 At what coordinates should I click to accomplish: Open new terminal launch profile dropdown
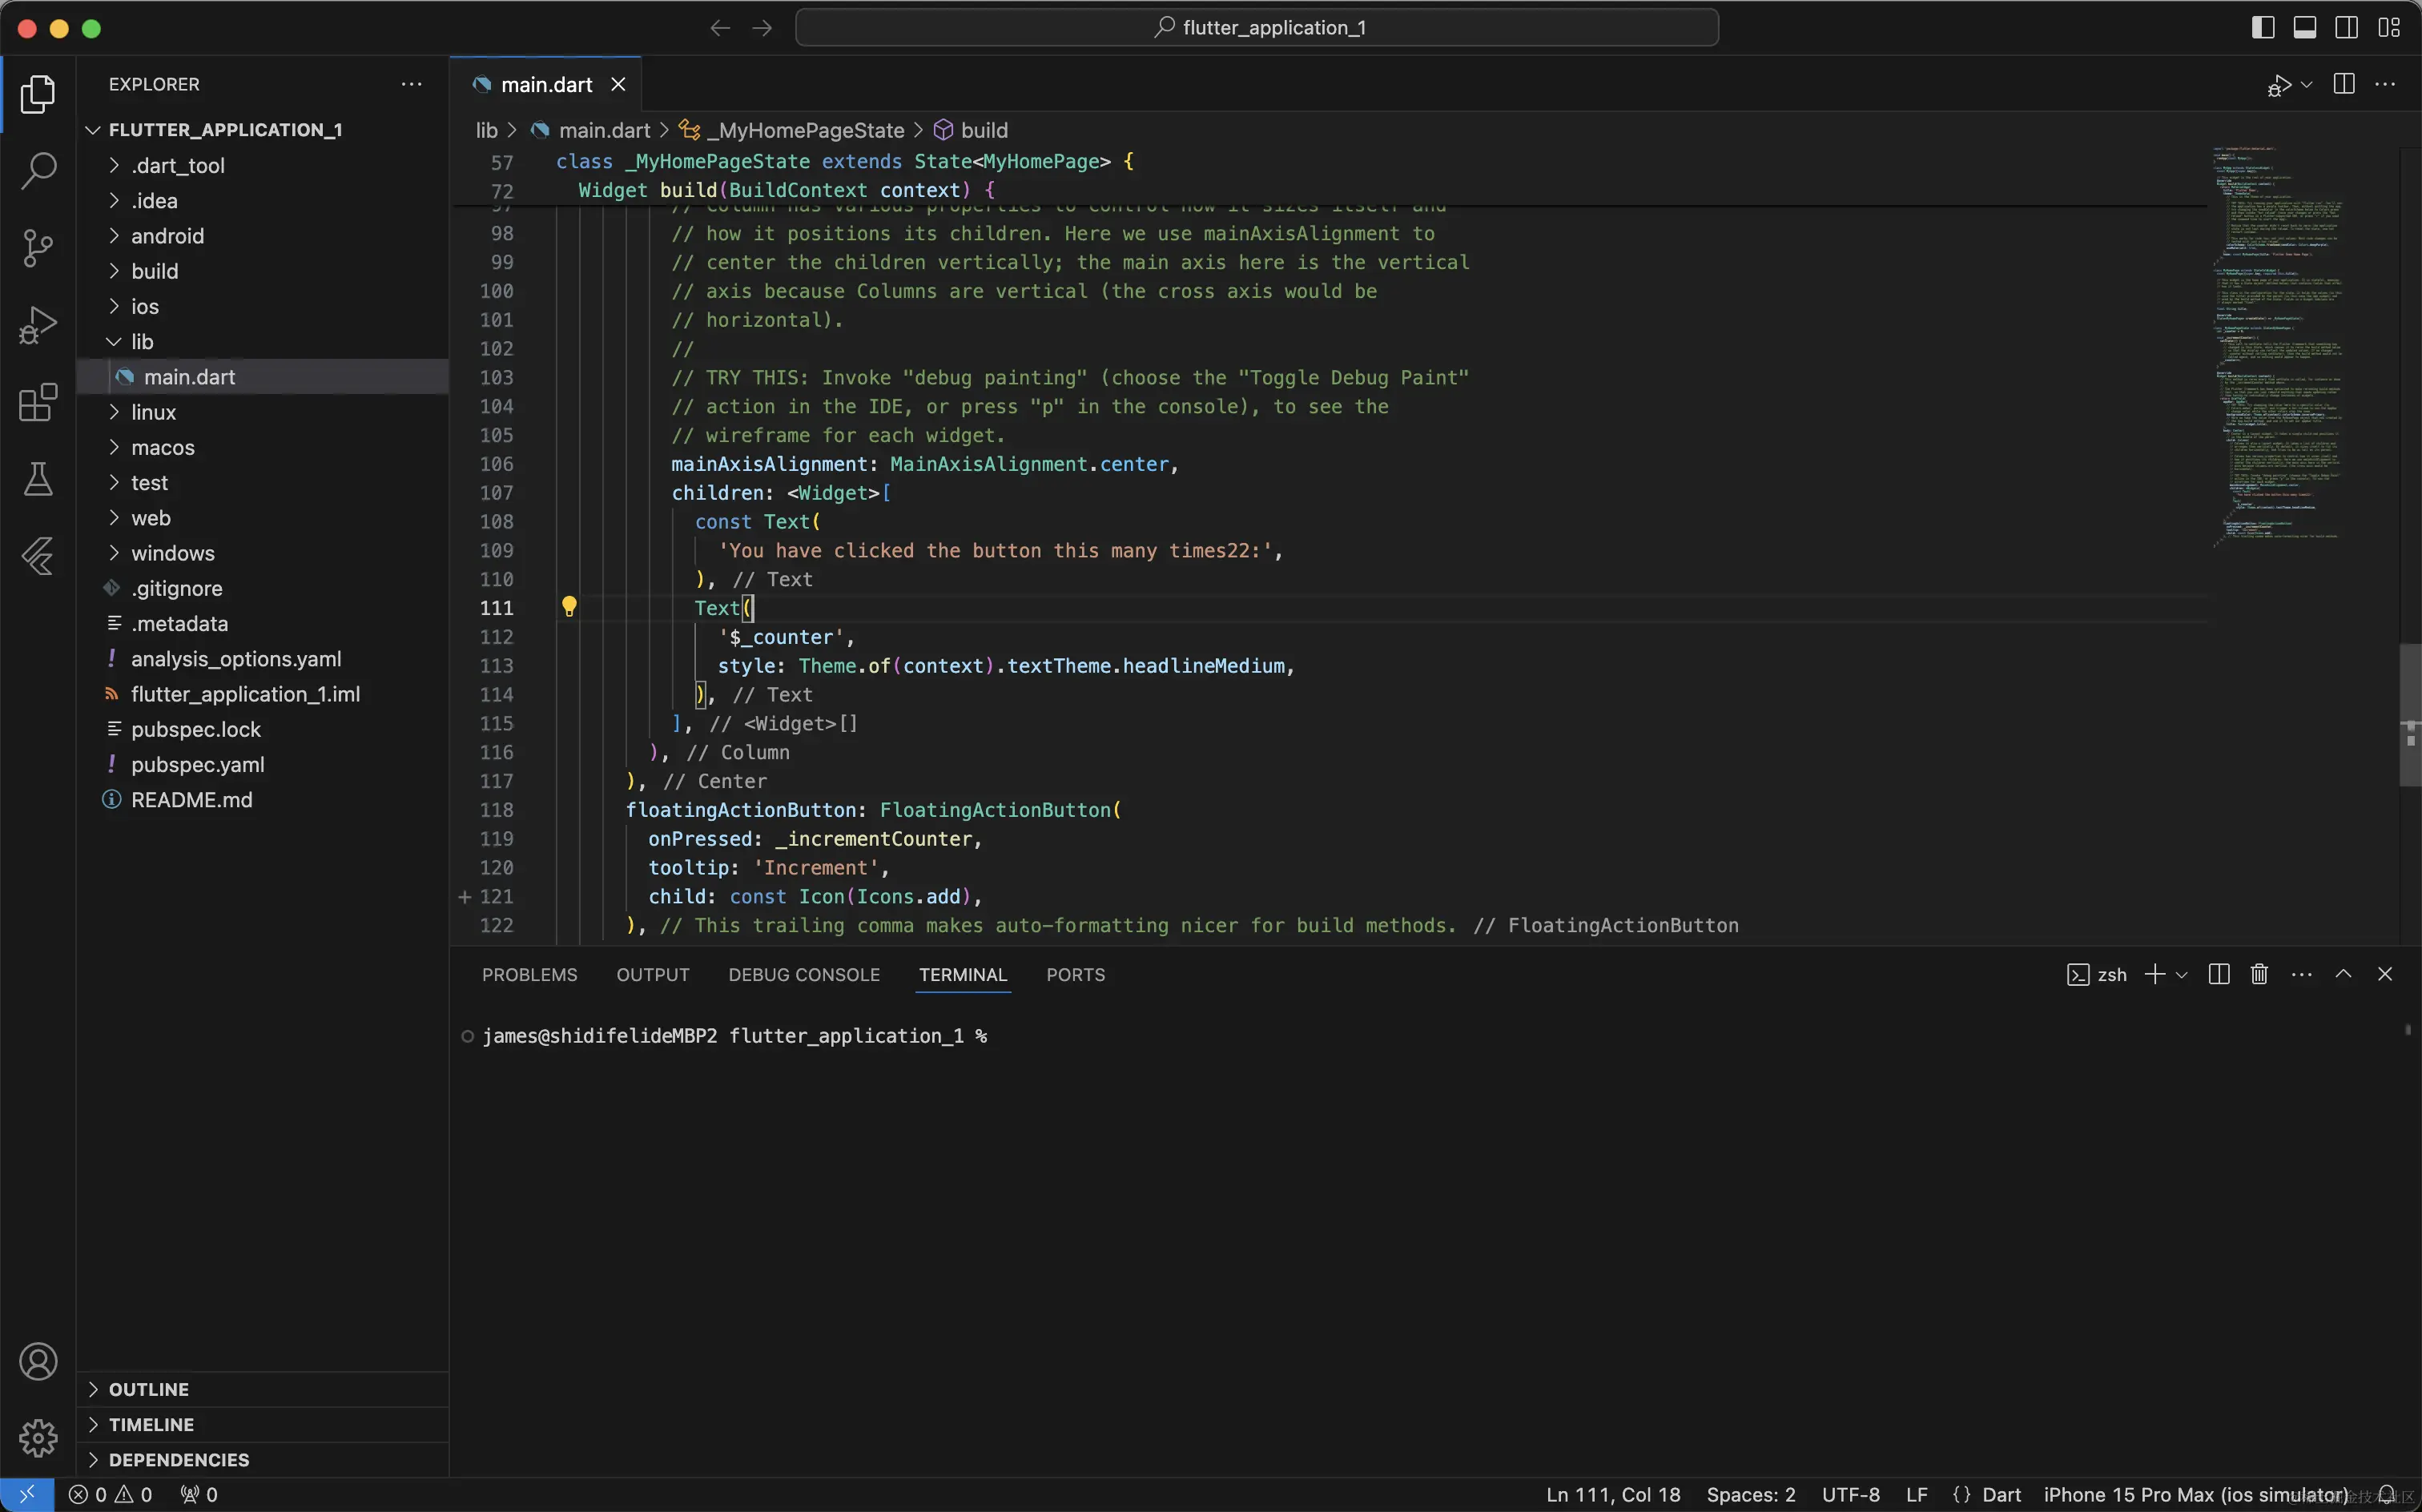tap(2182, 975)
